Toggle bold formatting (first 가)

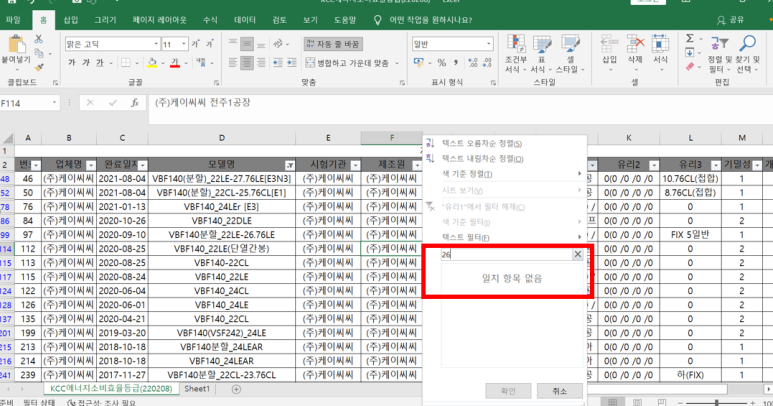point(72,63)
